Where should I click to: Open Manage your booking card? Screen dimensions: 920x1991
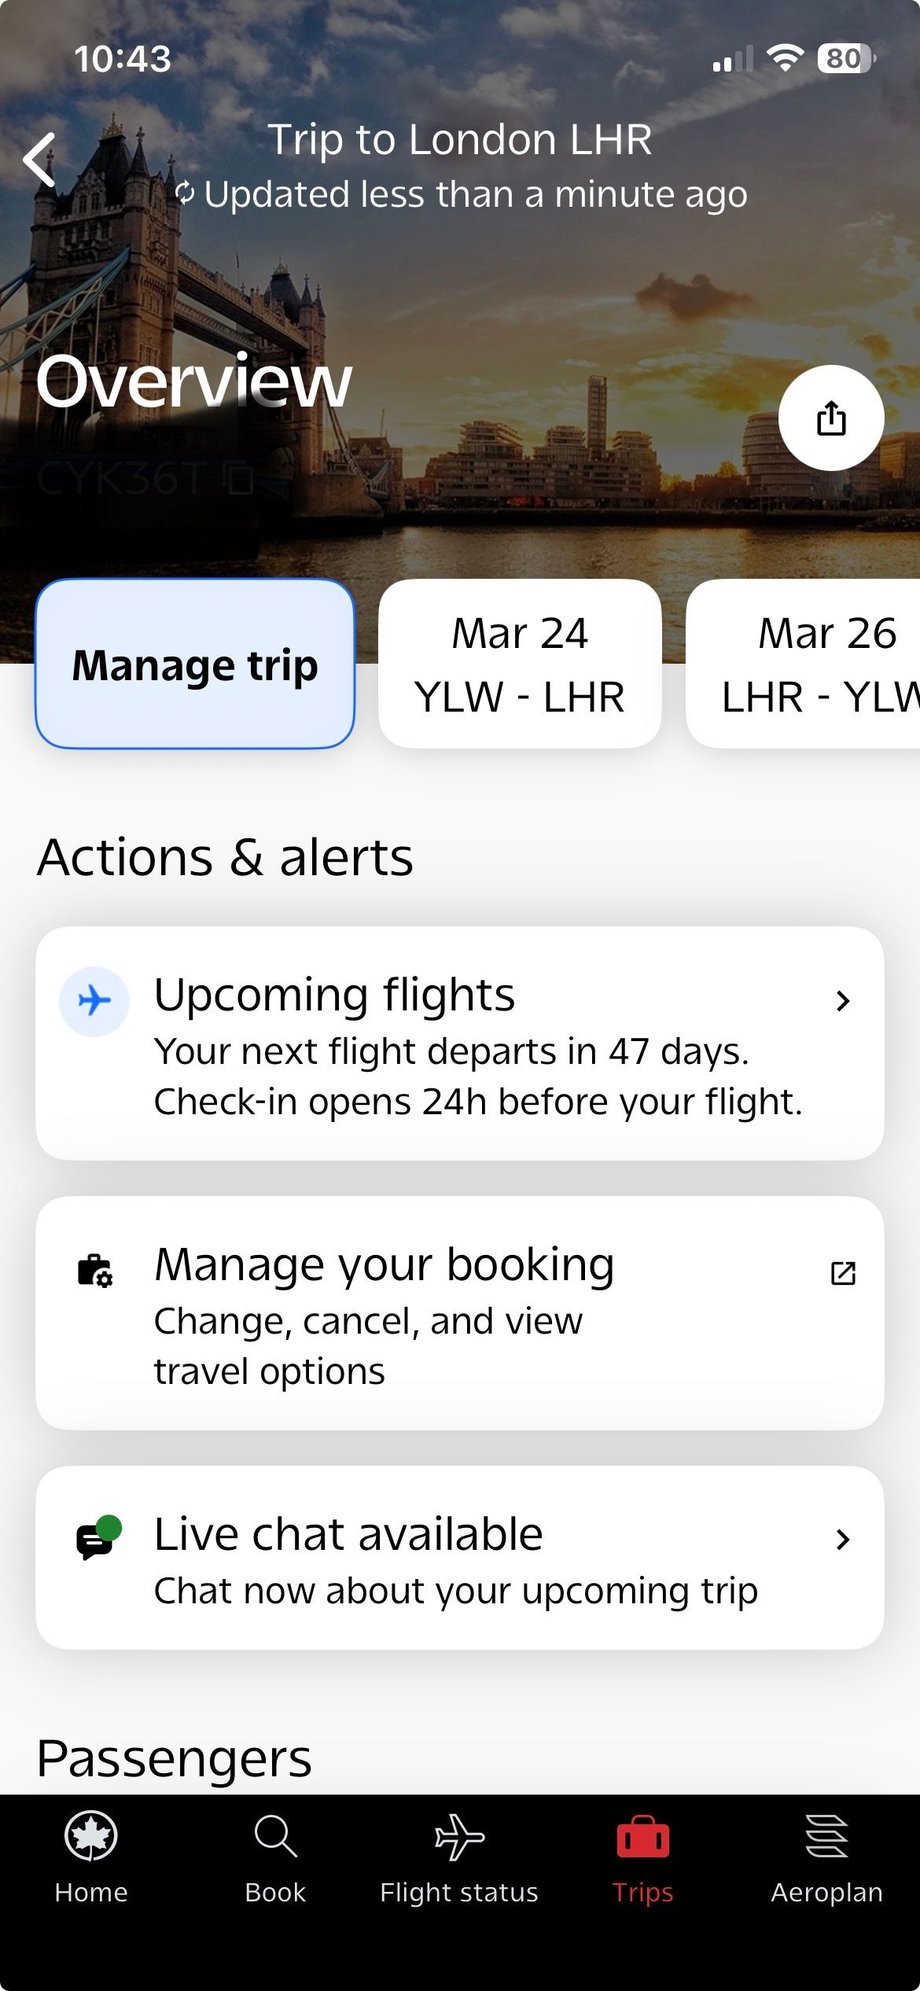pyautogui.click(x=460, y=1313)
